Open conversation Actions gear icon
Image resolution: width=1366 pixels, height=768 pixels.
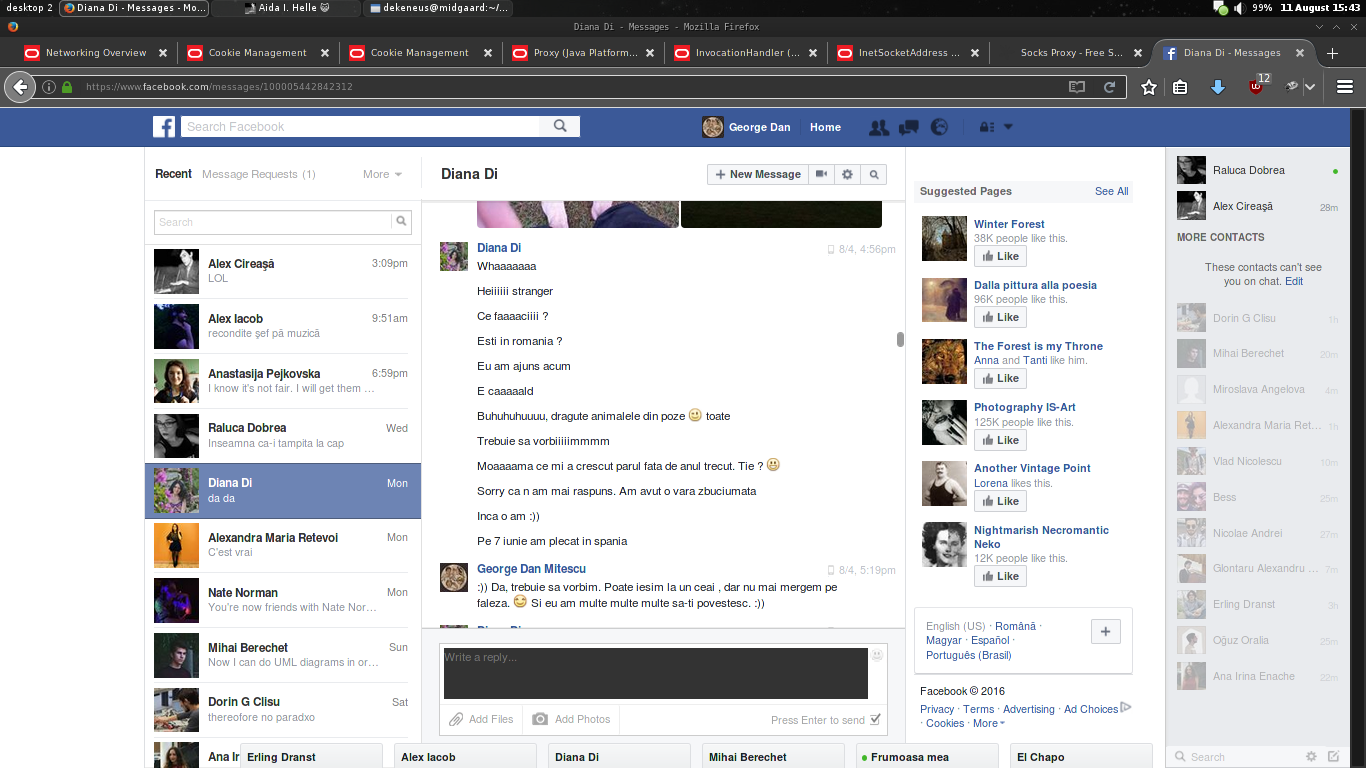(848, 174)
